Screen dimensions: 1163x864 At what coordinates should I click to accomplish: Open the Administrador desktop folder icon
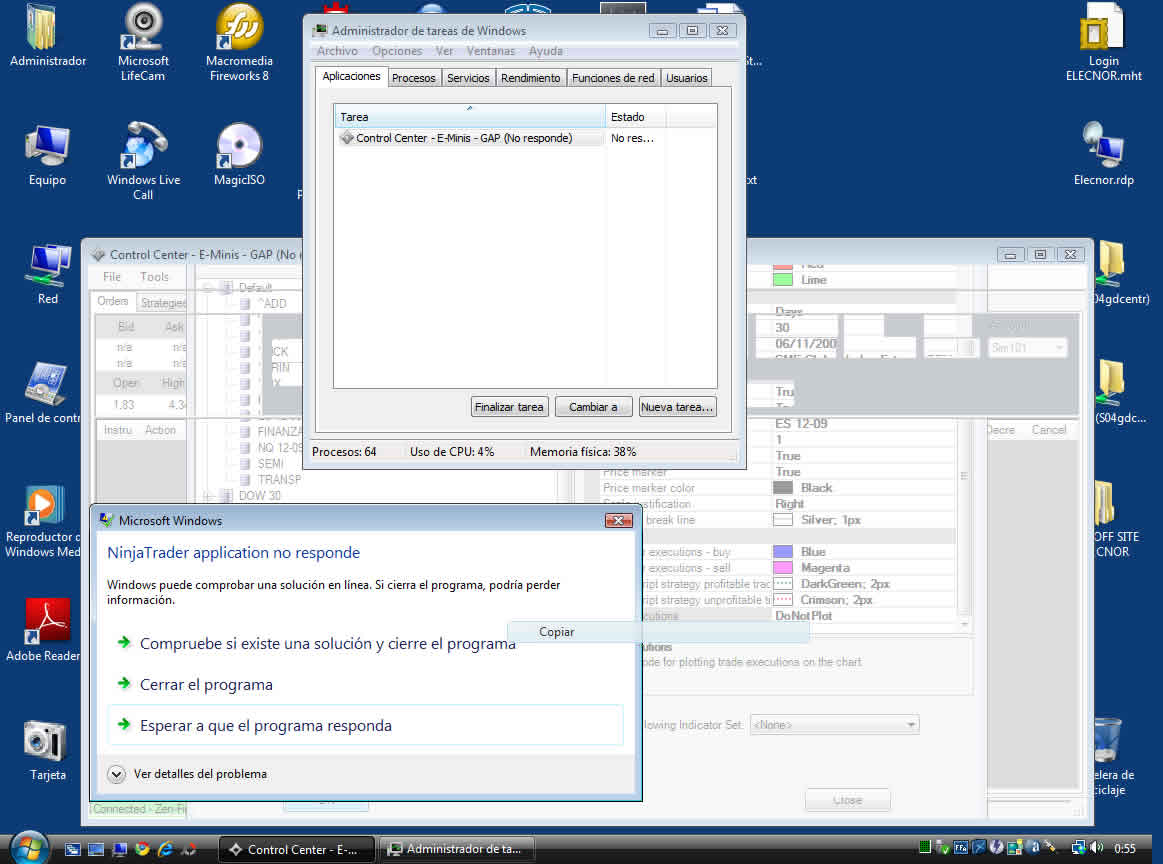(47, 36)
